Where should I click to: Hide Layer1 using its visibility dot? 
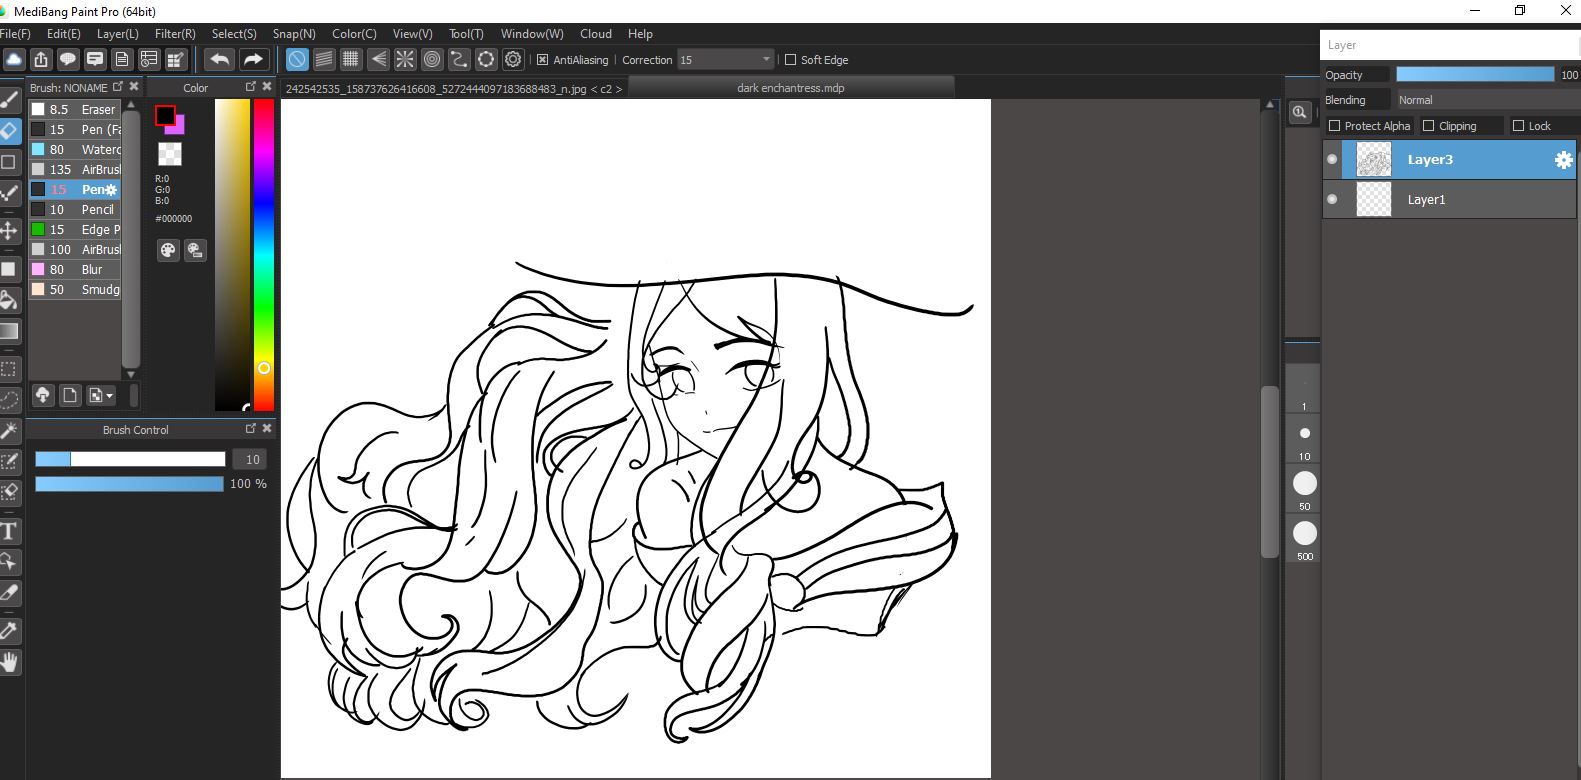coord(1332,199)
